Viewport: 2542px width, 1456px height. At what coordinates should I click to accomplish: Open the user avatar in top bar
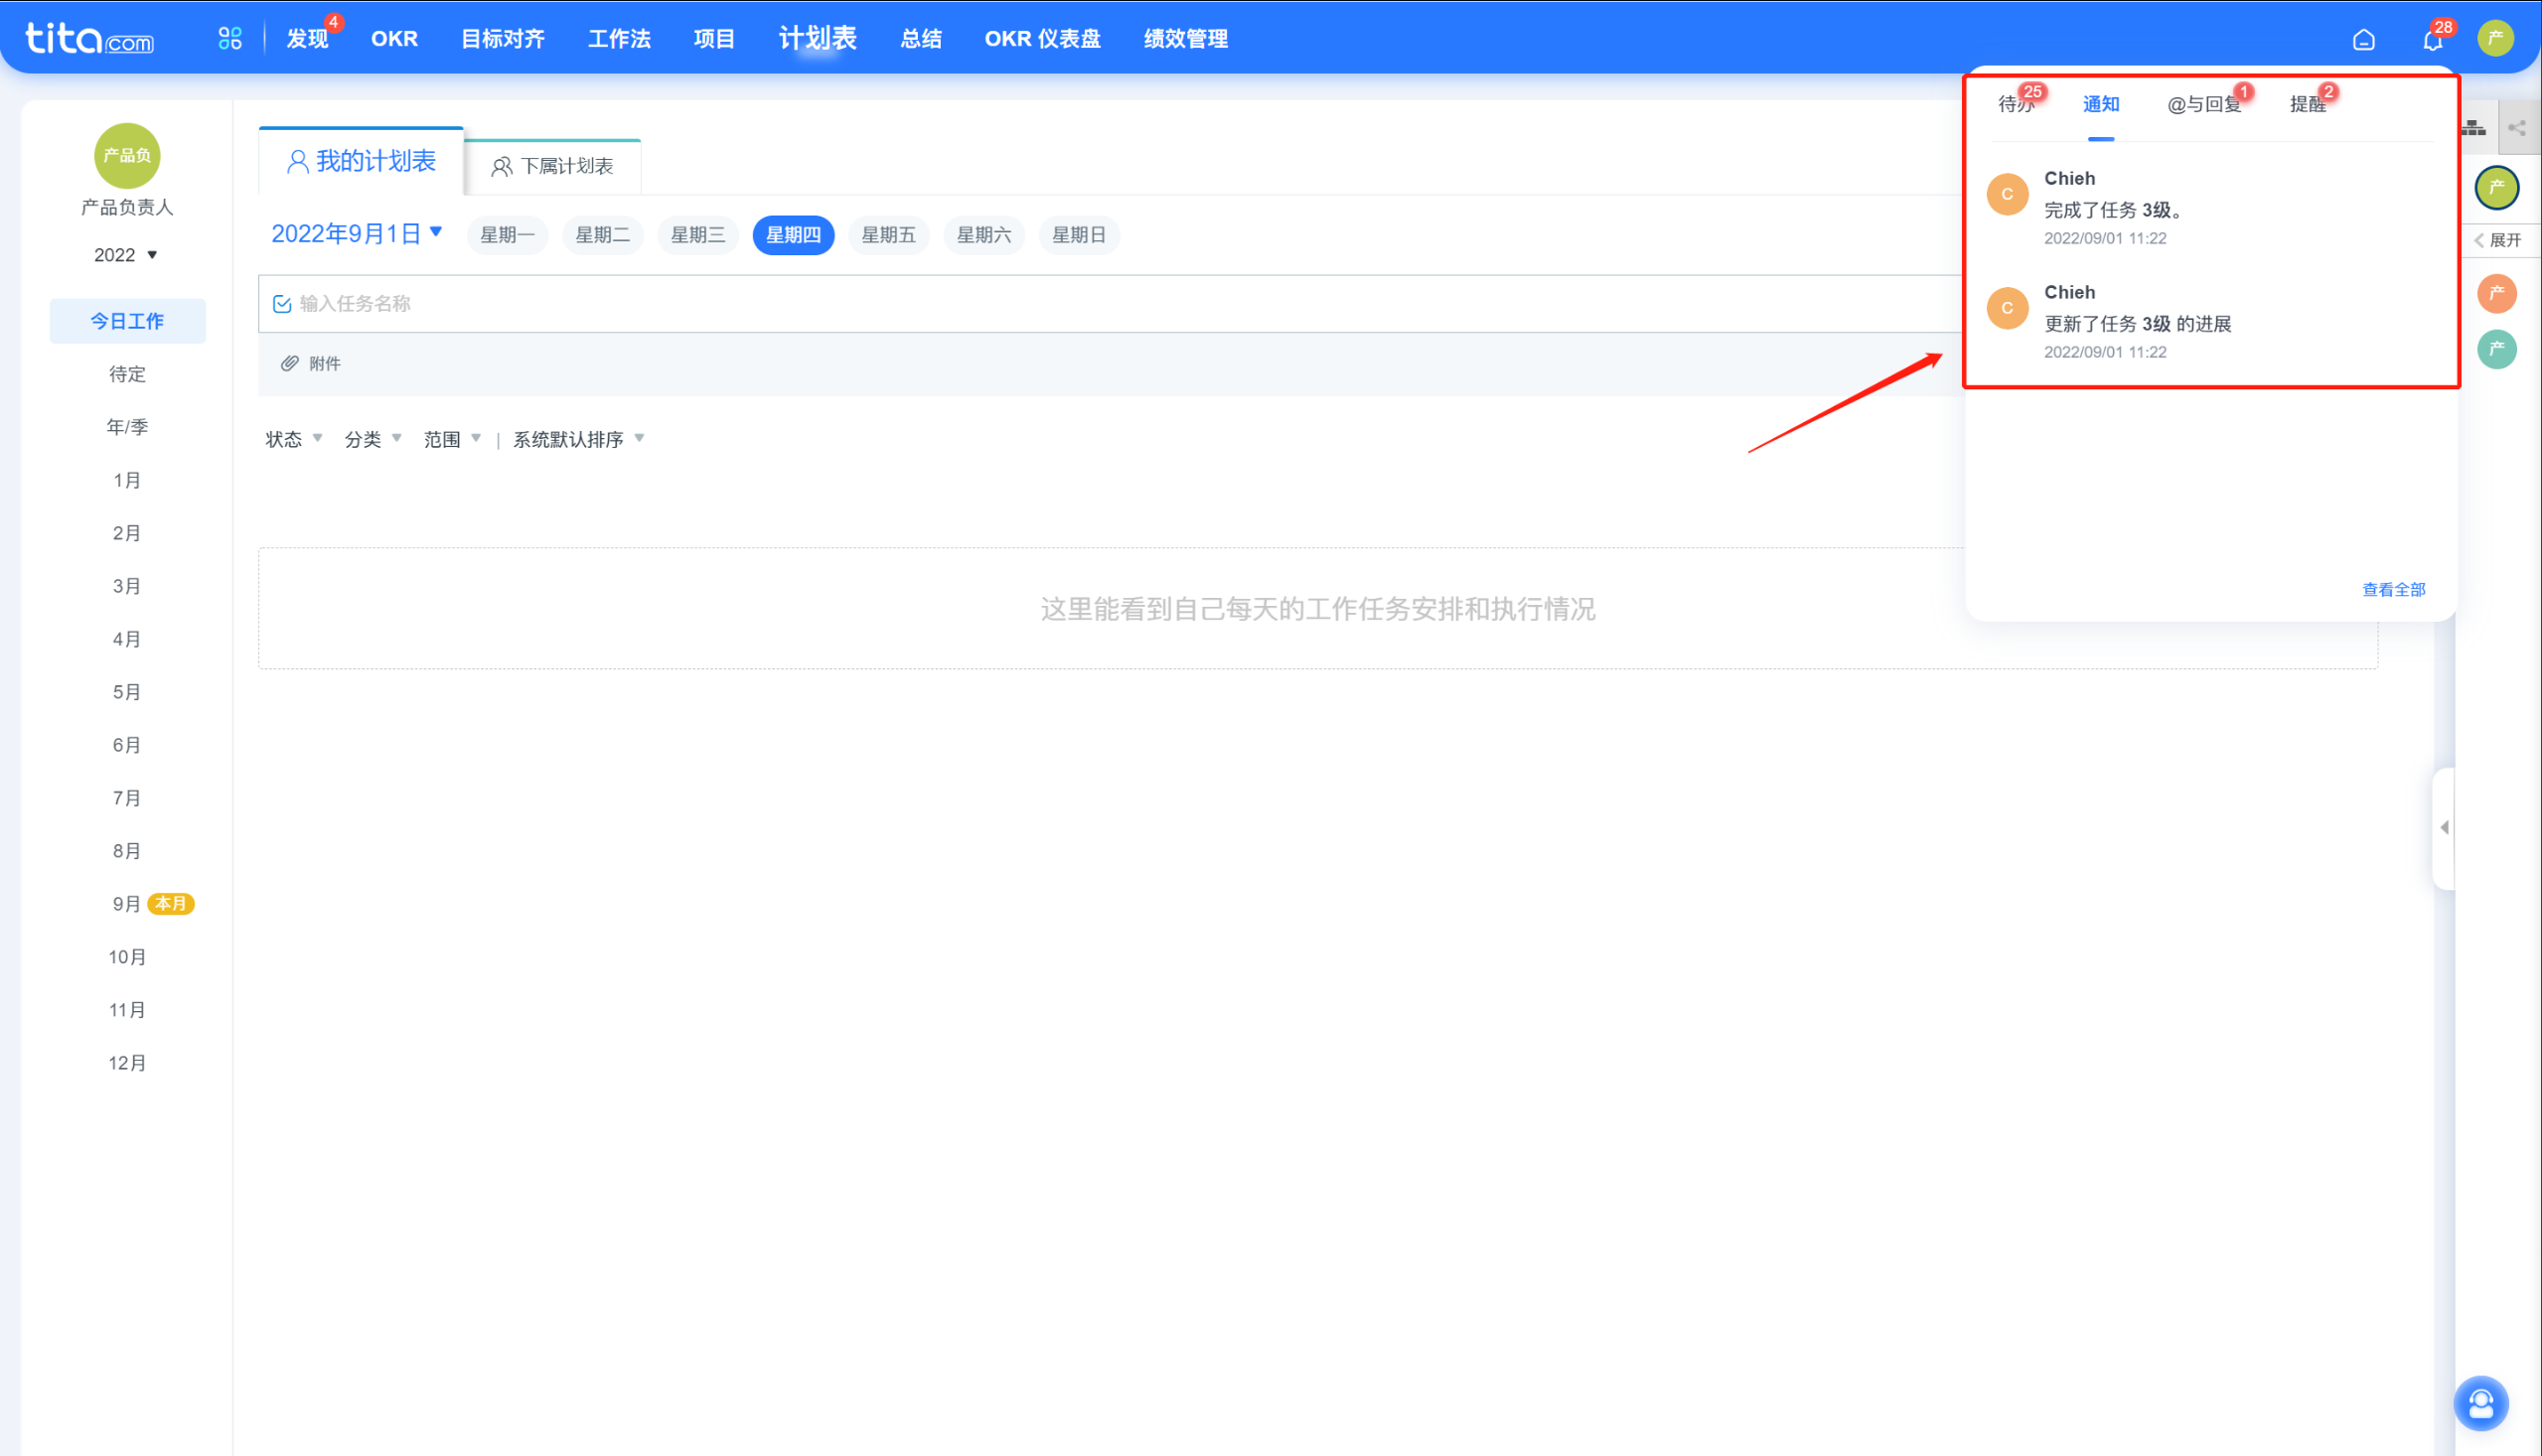(x=2496, y=38)
